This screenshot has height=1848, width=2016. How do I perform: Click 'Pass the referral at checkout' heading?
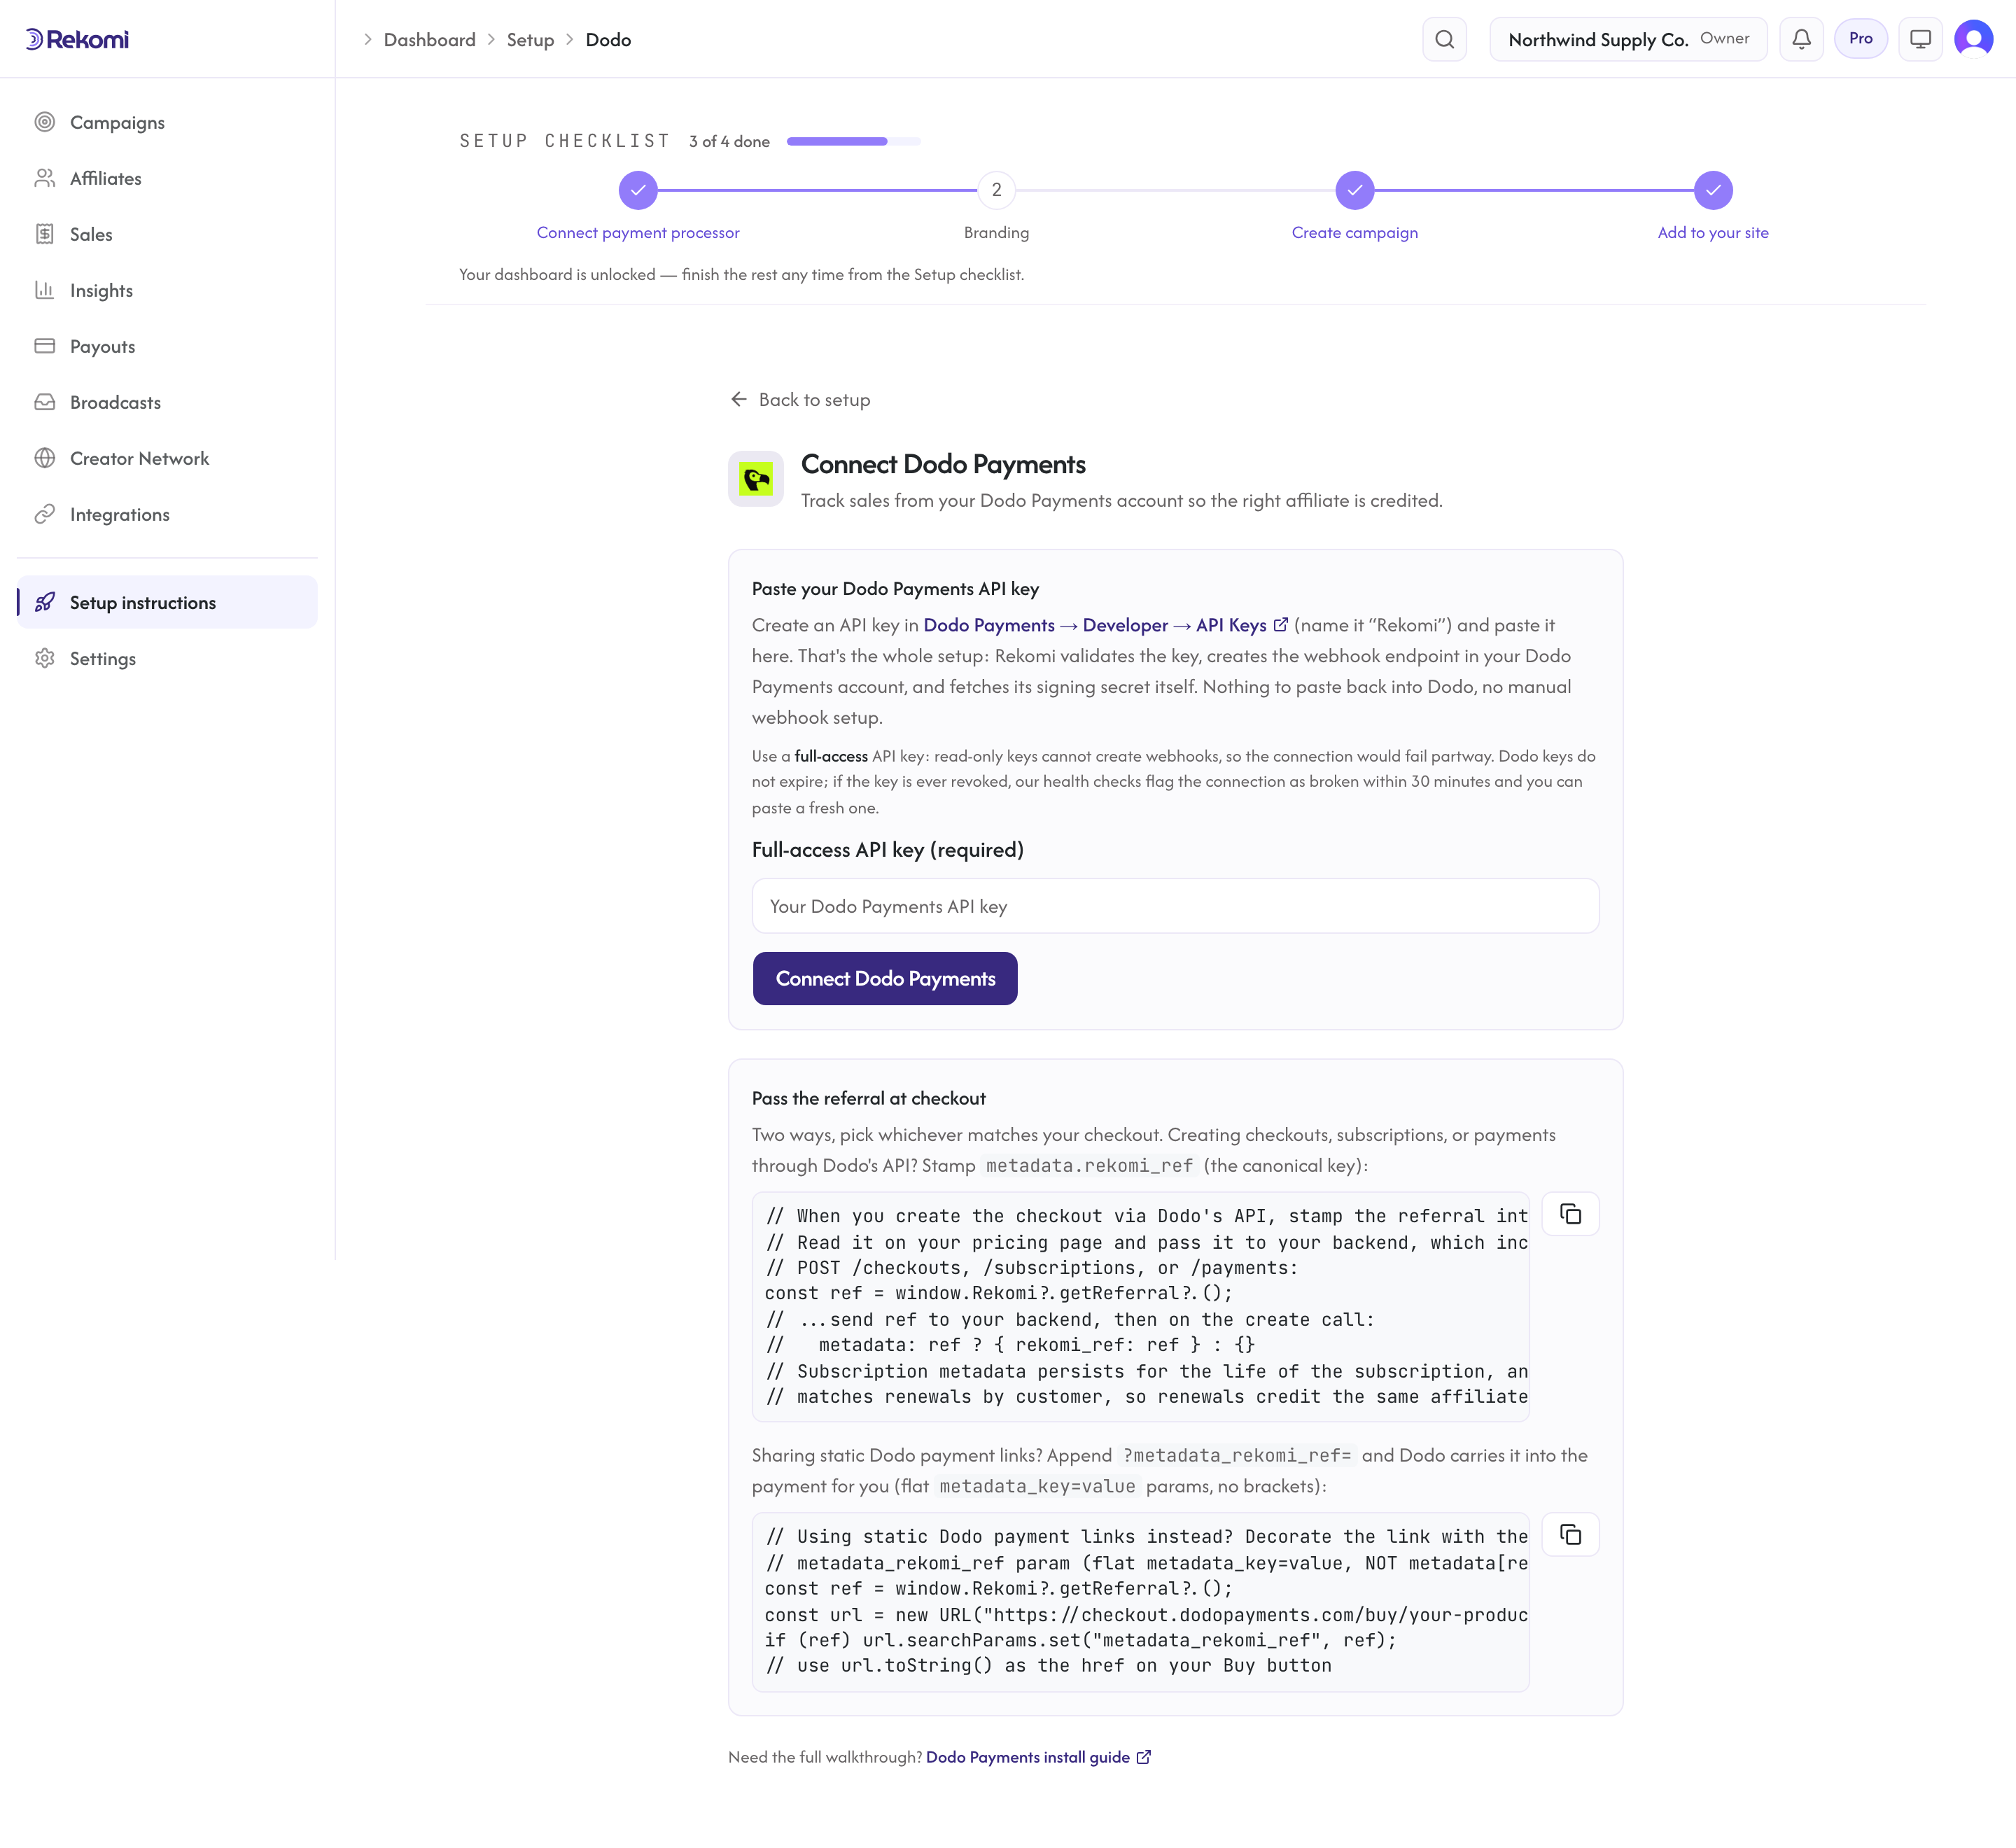(x=868, y=1098)
